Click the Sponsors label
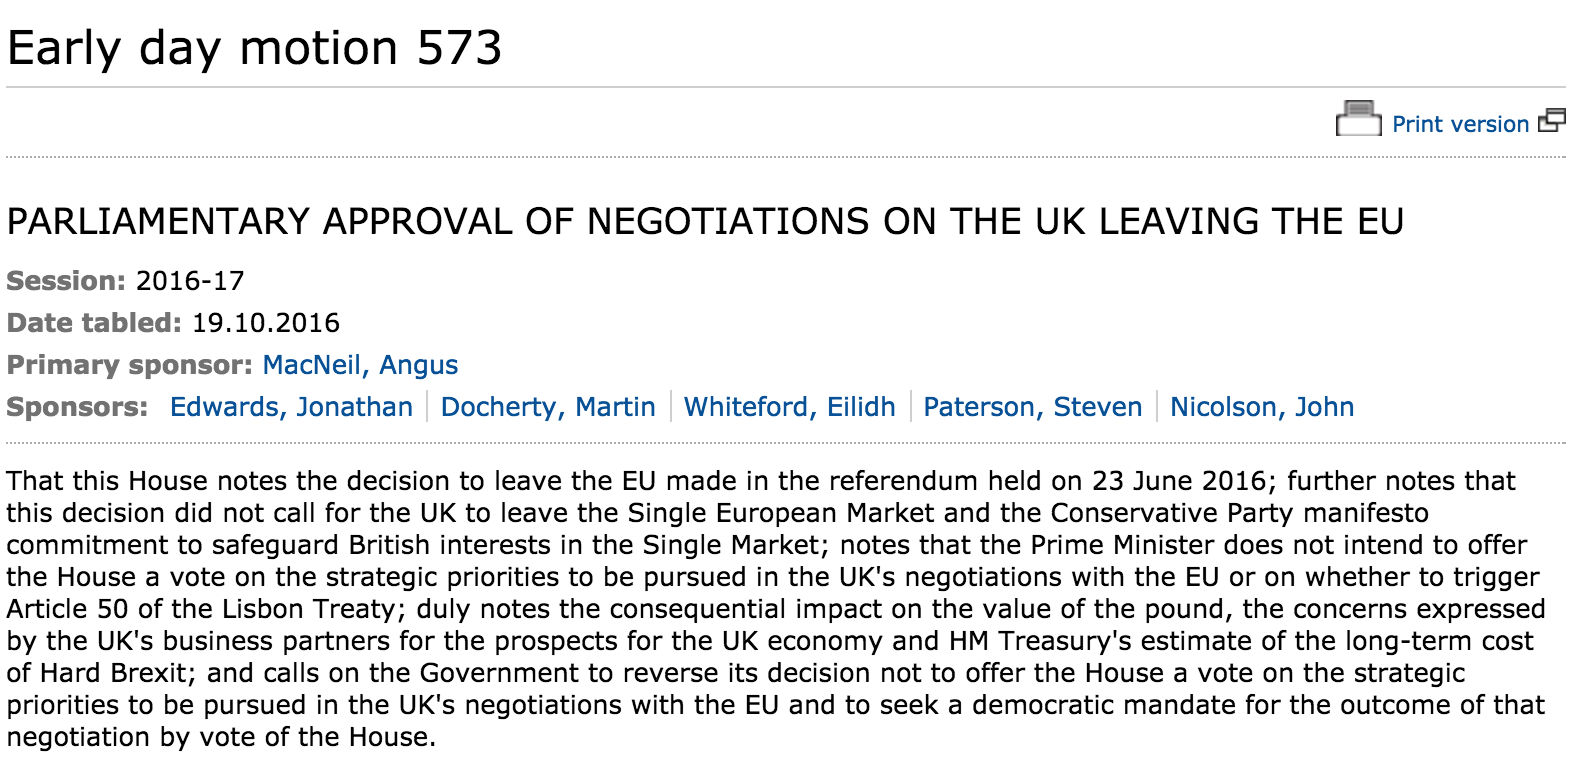 pyautogui.click(x=77, y=407)
